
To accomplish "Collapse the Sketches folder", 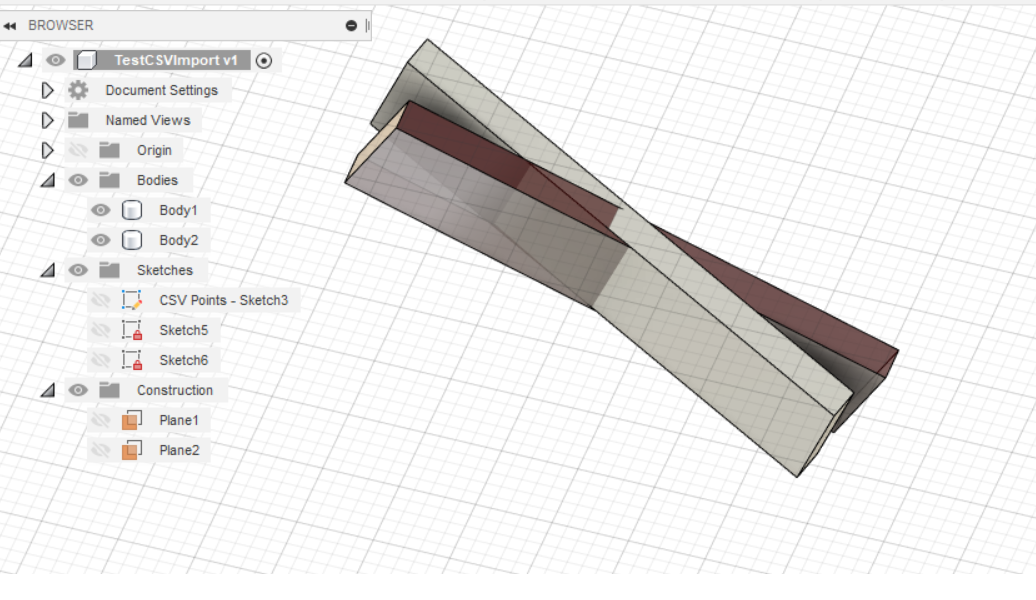I will tap(48, 270).
